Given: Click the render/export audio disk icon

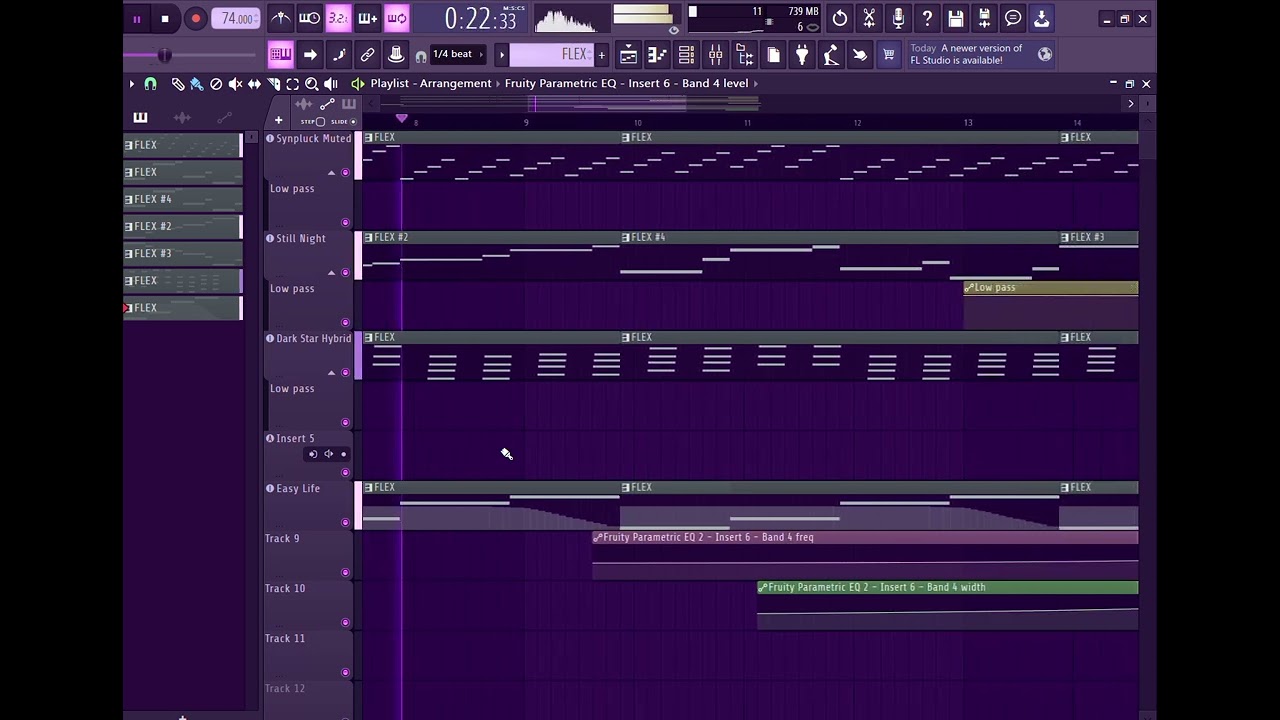Looking at the screenshot, I should pyautogui.click(x=984, y=18).
